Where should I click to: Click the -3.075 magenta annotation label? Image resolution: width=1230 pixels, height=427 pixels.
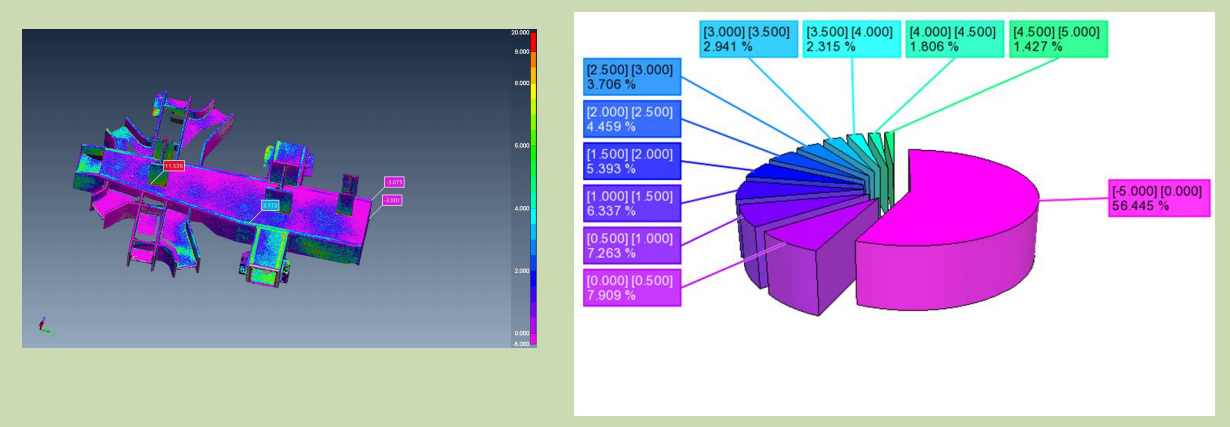coord(394,182)
